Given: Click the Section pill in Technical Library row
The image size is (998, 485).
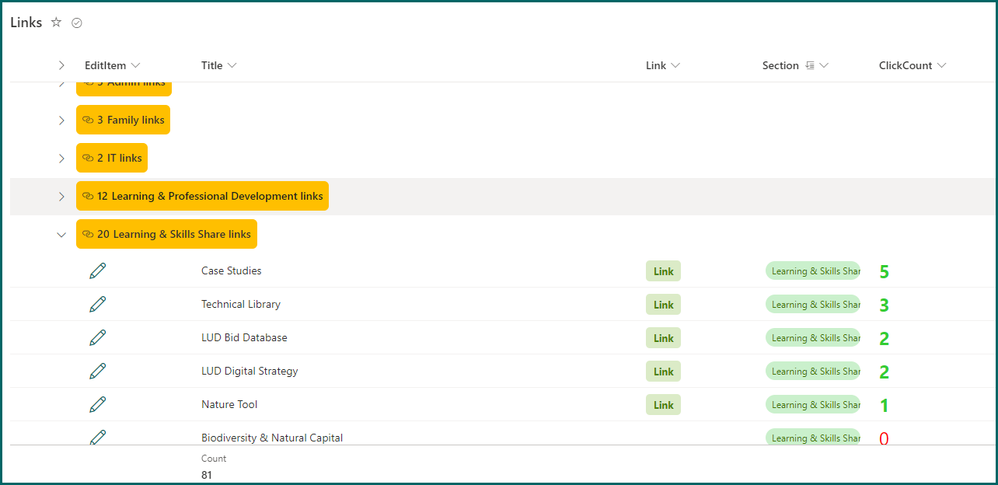Looking at the screenshot, I should click(x=813, y=305).
